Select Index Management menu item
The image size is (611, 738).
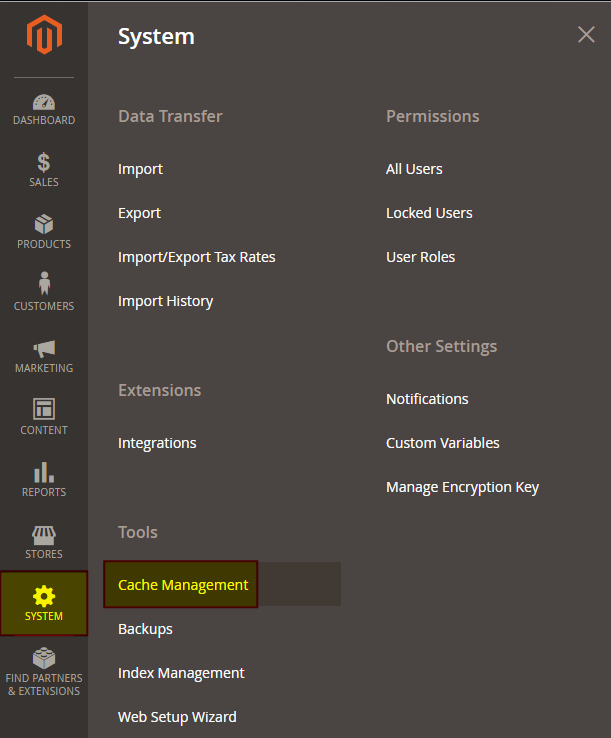point(181,673)
